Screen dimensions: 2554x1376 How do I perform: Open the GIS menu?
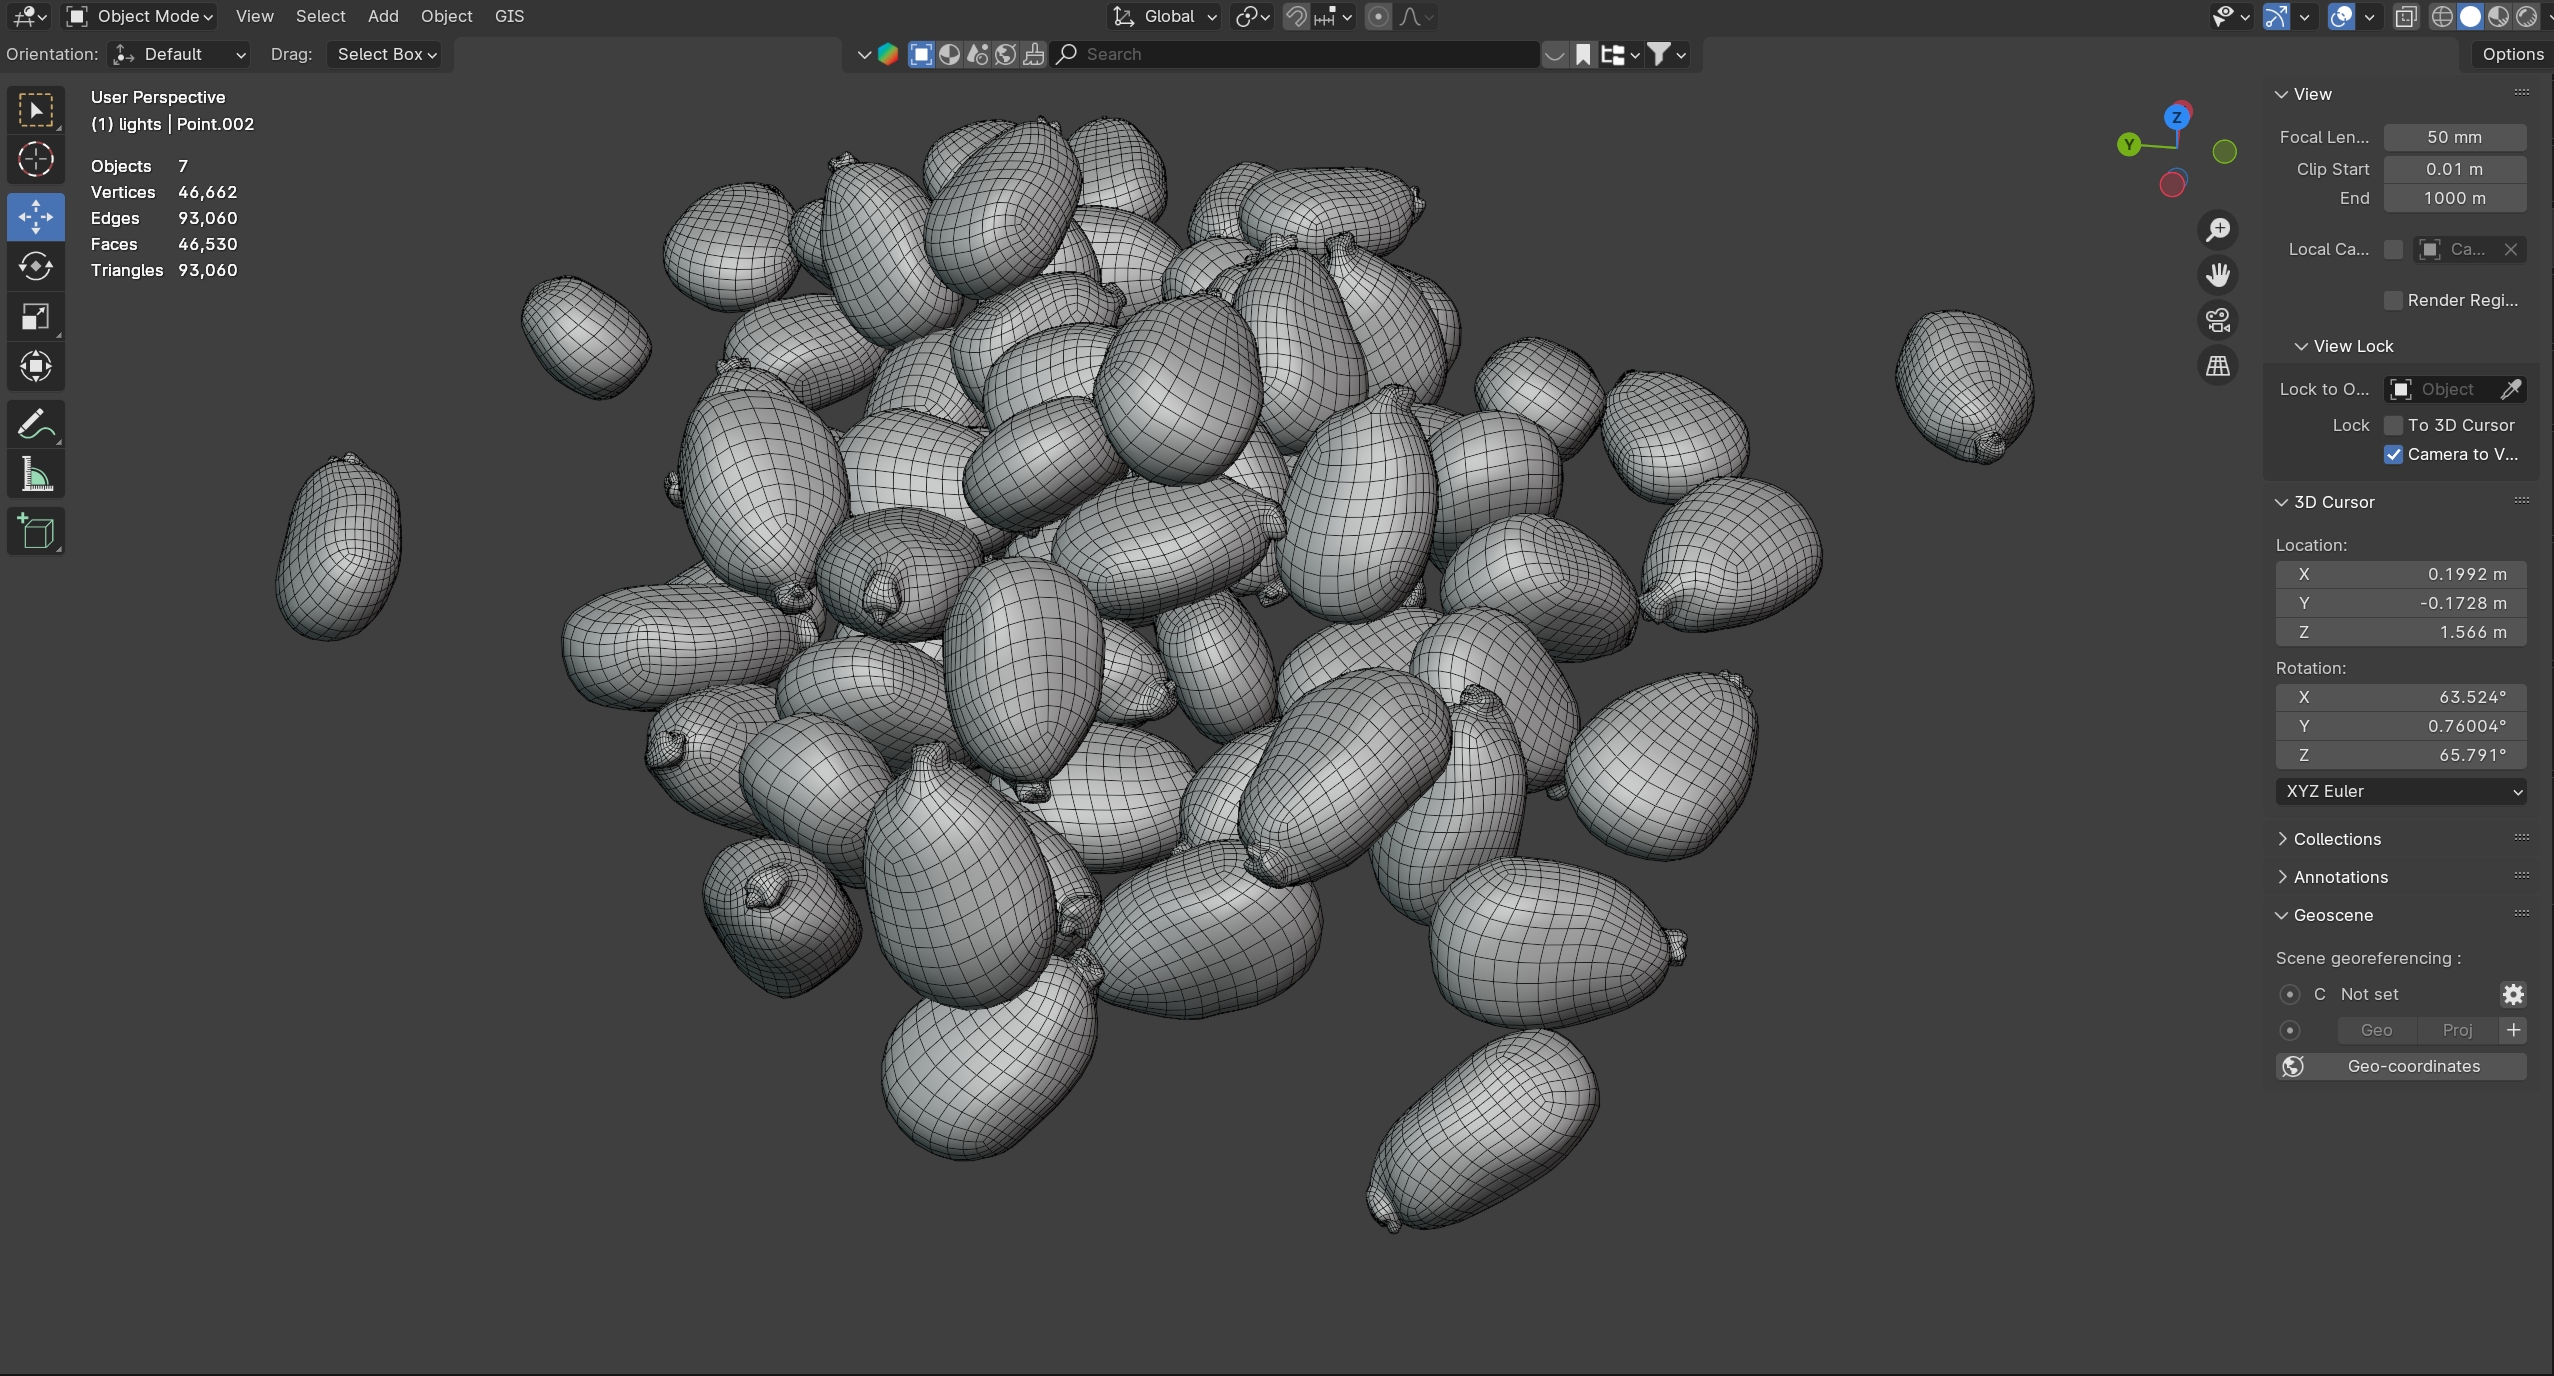click(x=509, y=16)
